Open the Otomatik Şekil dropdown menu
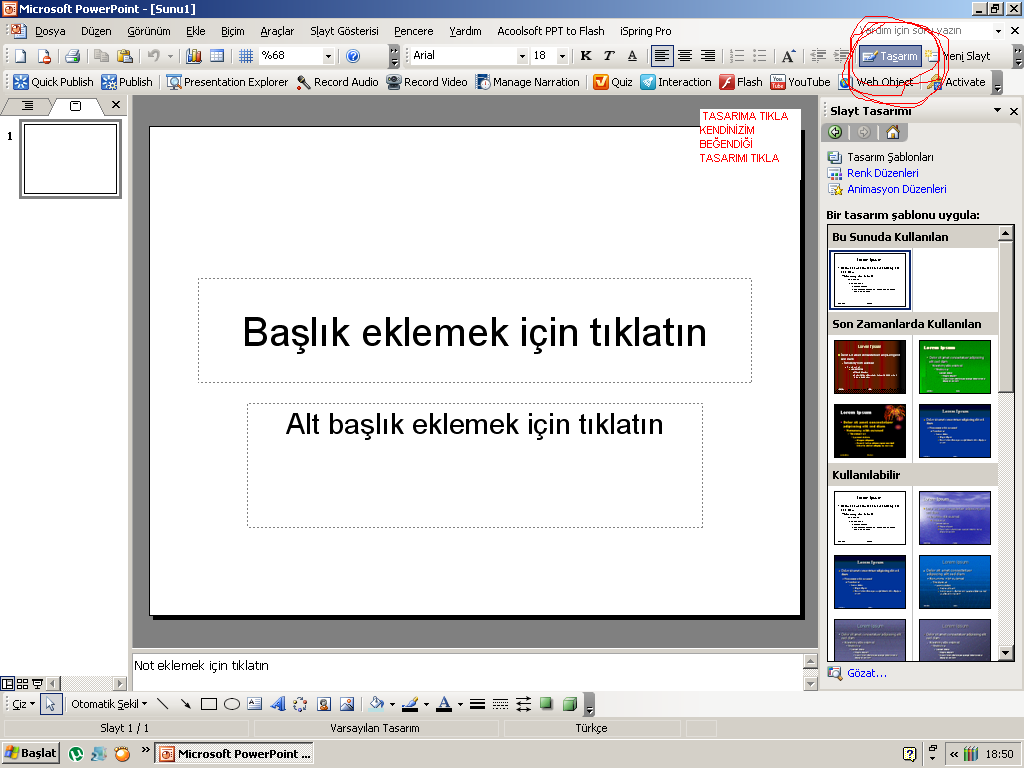 click(108, 704)
